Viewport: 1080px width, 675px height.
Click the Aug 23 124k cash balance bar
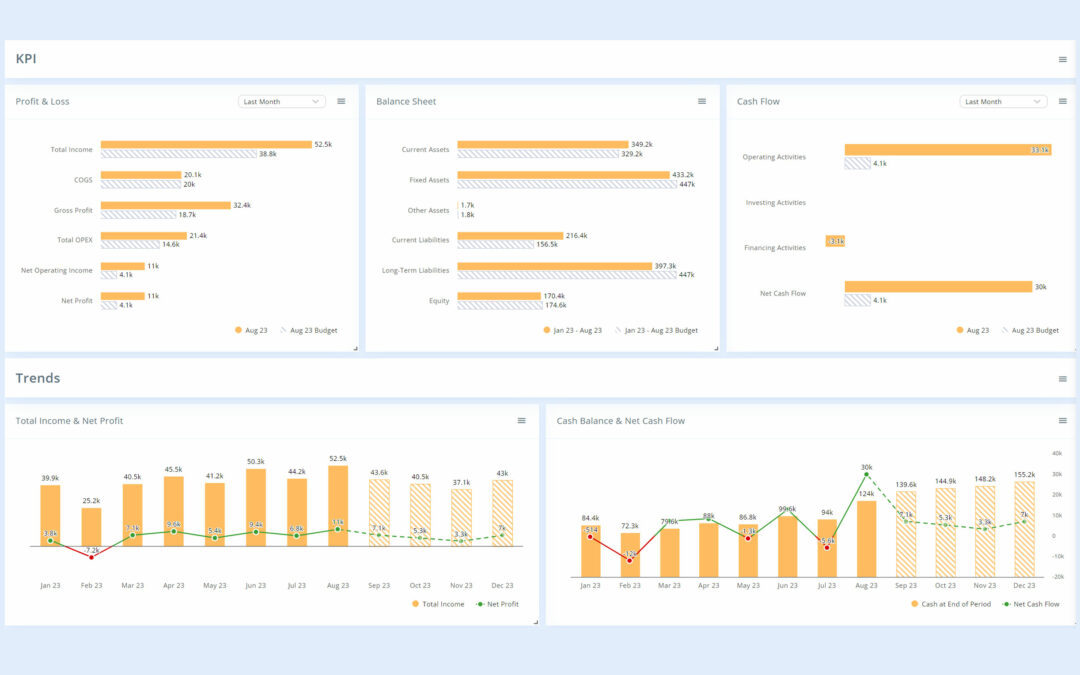(x=866, y=539)
